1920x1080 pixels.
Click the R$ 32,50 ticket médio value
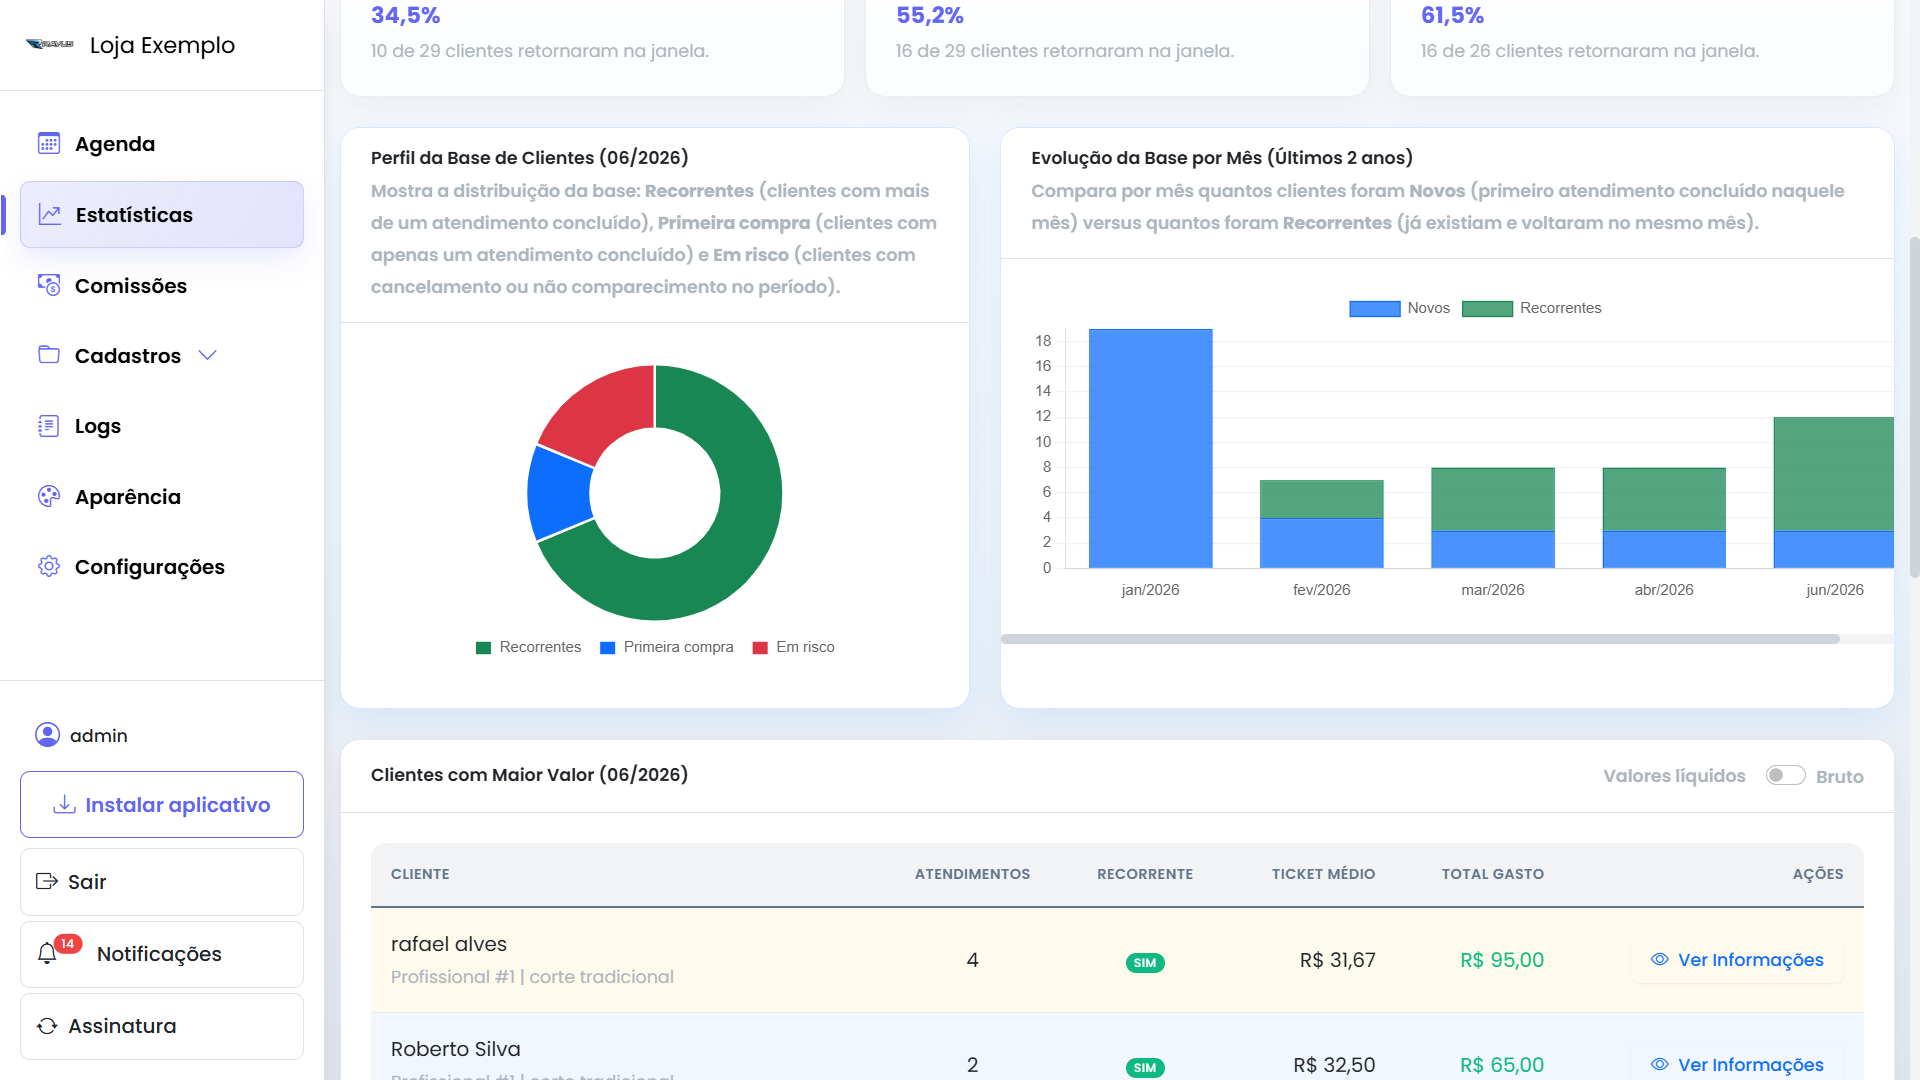1334,1065
